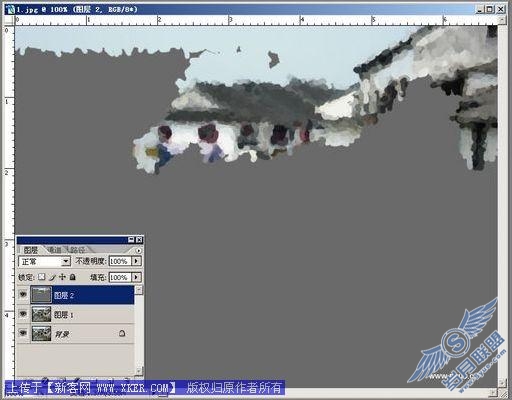Select the 背景 layer name
Image resolution: width=512 pixels, height=400 pixels.
click(x=62, y=334)
